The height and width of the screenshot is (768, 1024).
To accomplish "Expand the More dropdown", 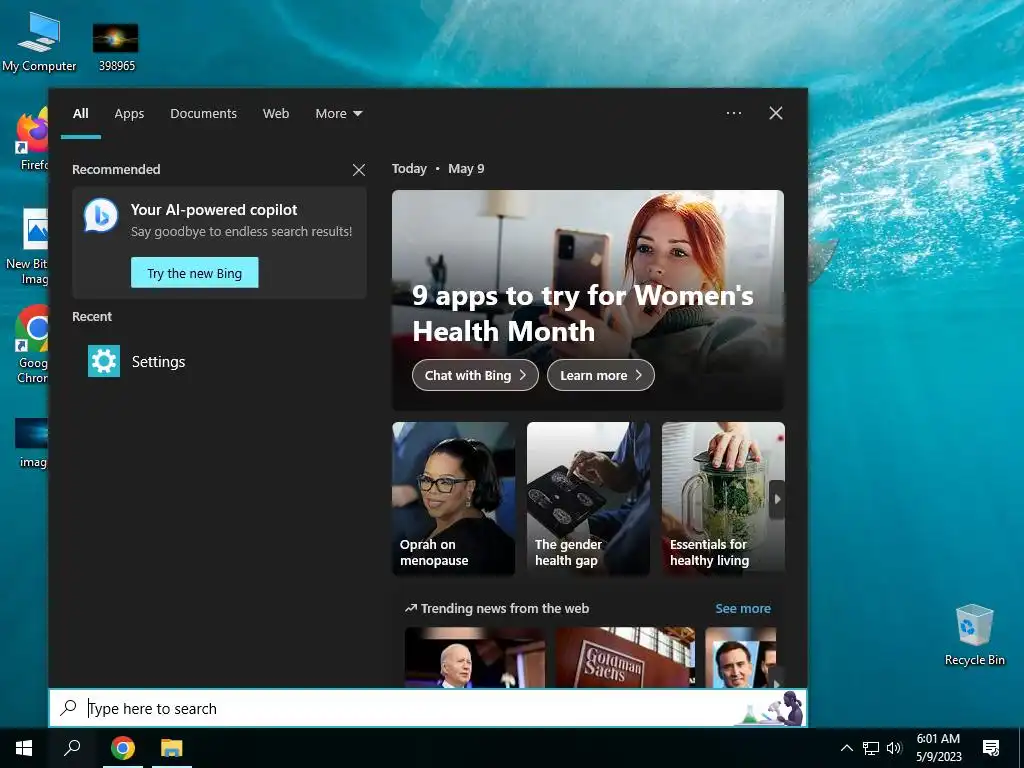I will pyautogui.click(x=338, y=114).
